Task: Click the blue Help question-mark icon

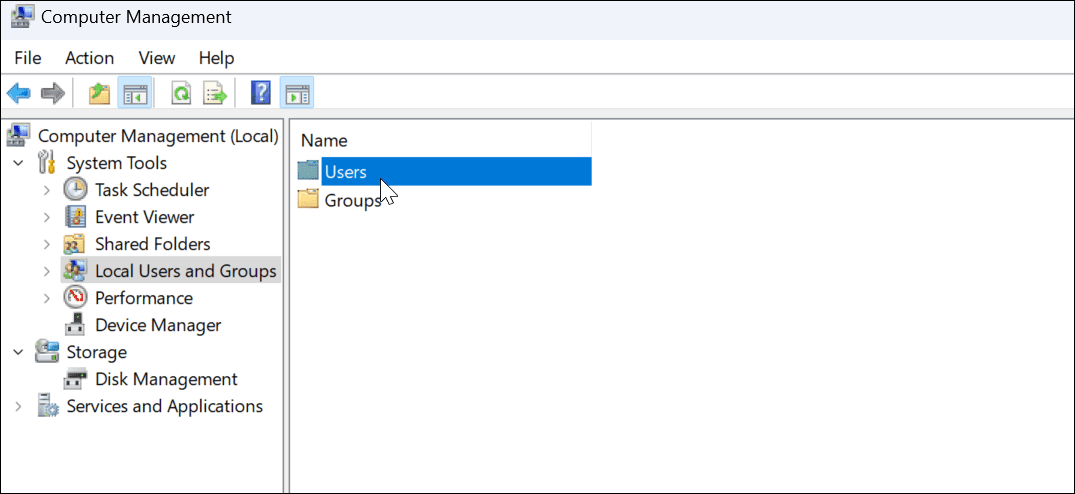Action: click(x=261, y=93)
